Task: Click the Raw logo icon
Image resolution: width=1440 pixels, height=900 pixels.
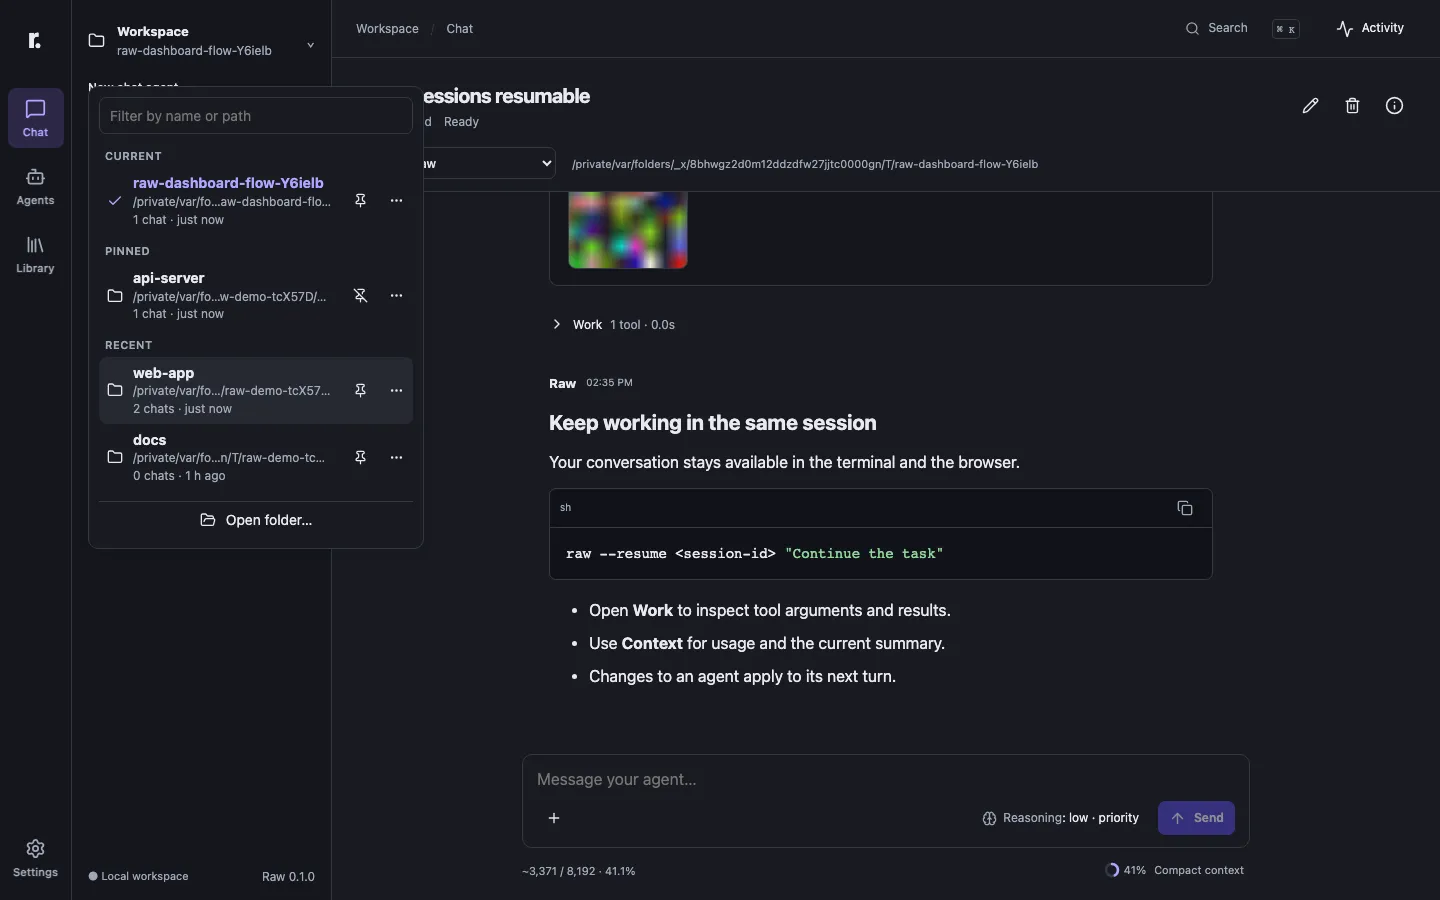Action: (35, 40)
